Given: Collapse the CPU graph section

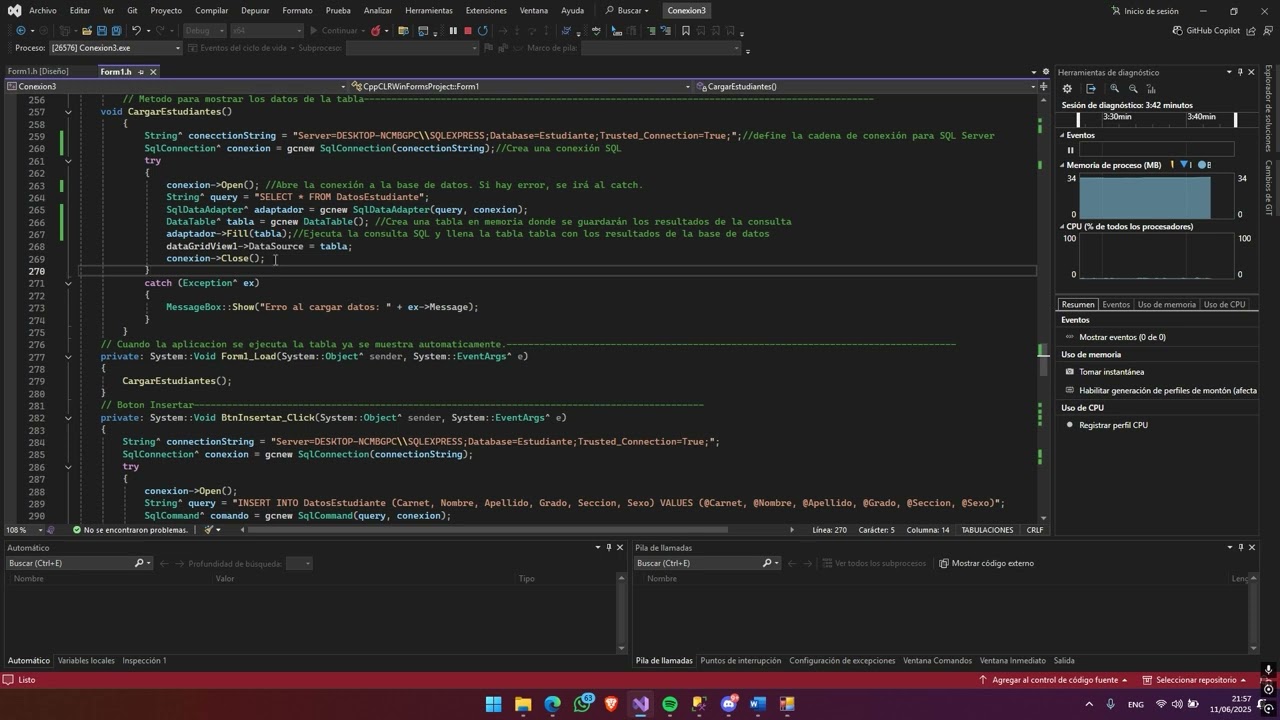Looking at the screenshot, I should [1062, 227].
